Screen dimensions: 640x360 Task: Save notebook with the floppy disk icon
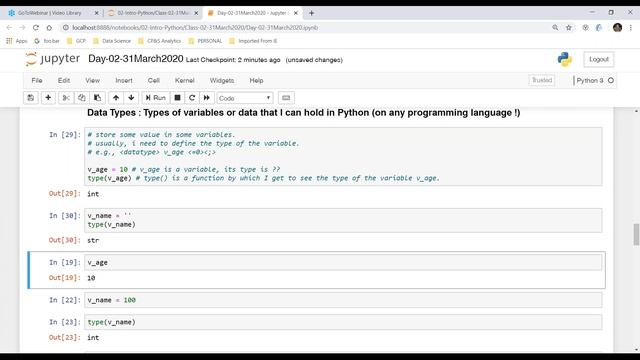(31, 98)
